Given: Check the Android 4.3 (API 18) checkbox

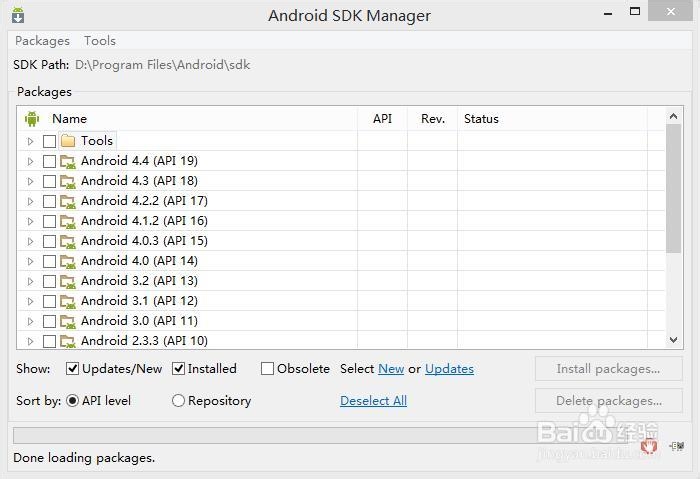Looking at the screenshot, I should click(49, 181).
